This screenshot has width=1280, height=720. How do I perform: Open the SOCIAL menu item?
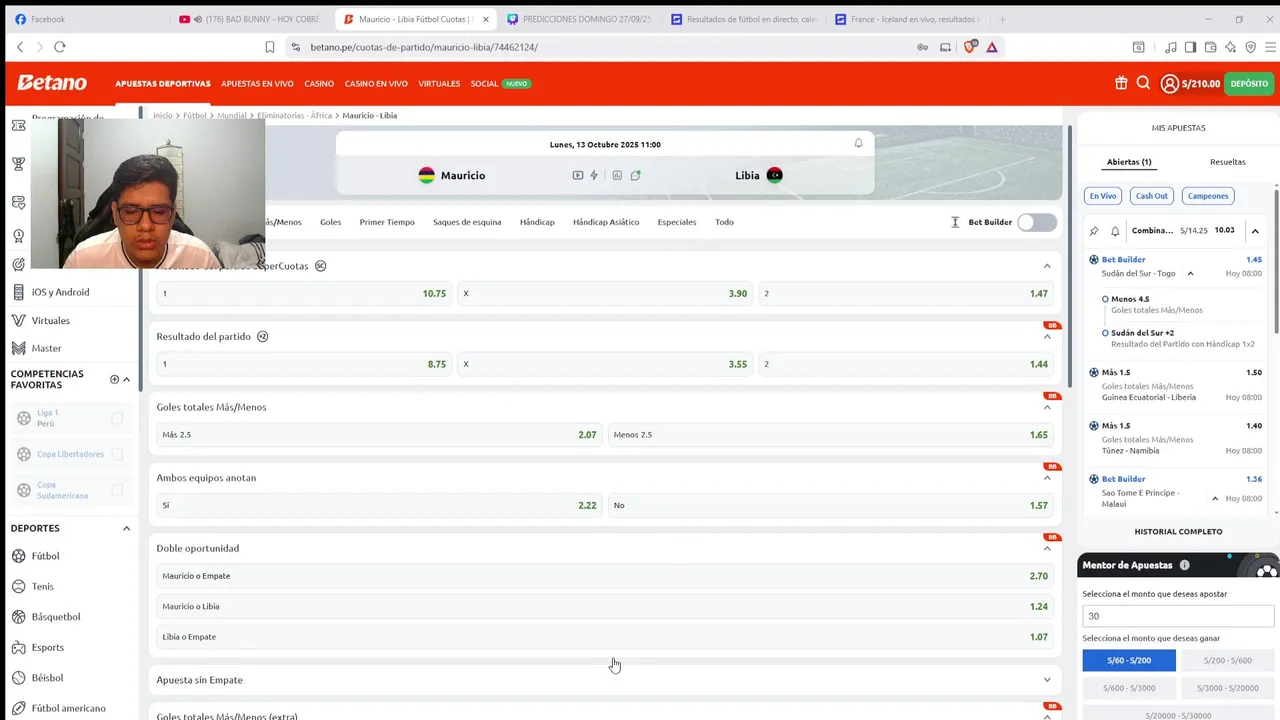pyautogui.click(x=484, y=84)
